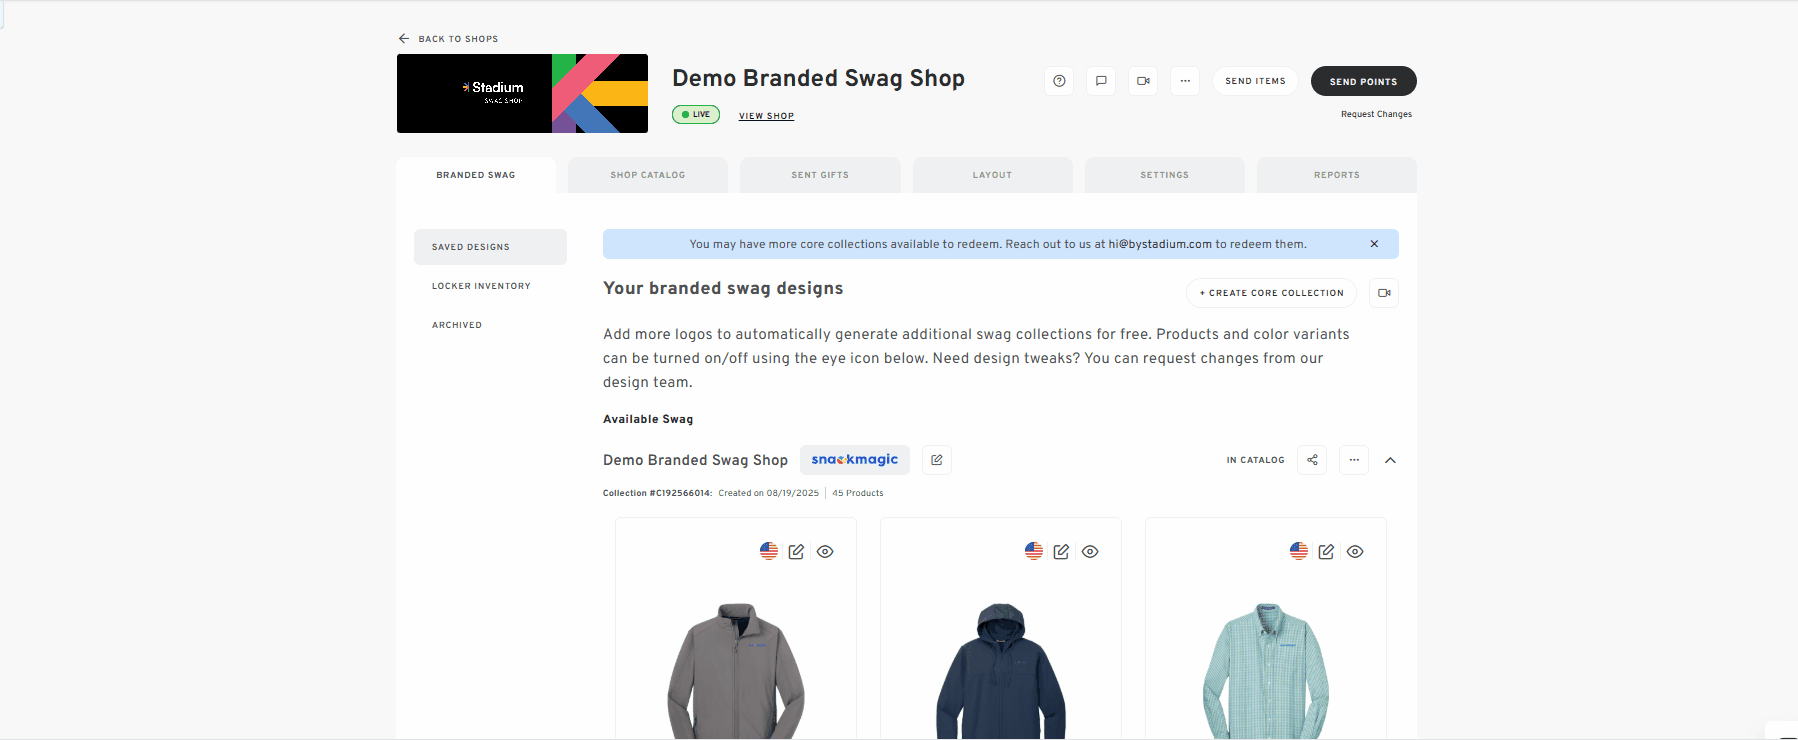Toggle eye icon on plaid shirt
Image resolution: width=1798 pixels, height=740 pixels.
pyautogui.click(x=1355, y=552)
